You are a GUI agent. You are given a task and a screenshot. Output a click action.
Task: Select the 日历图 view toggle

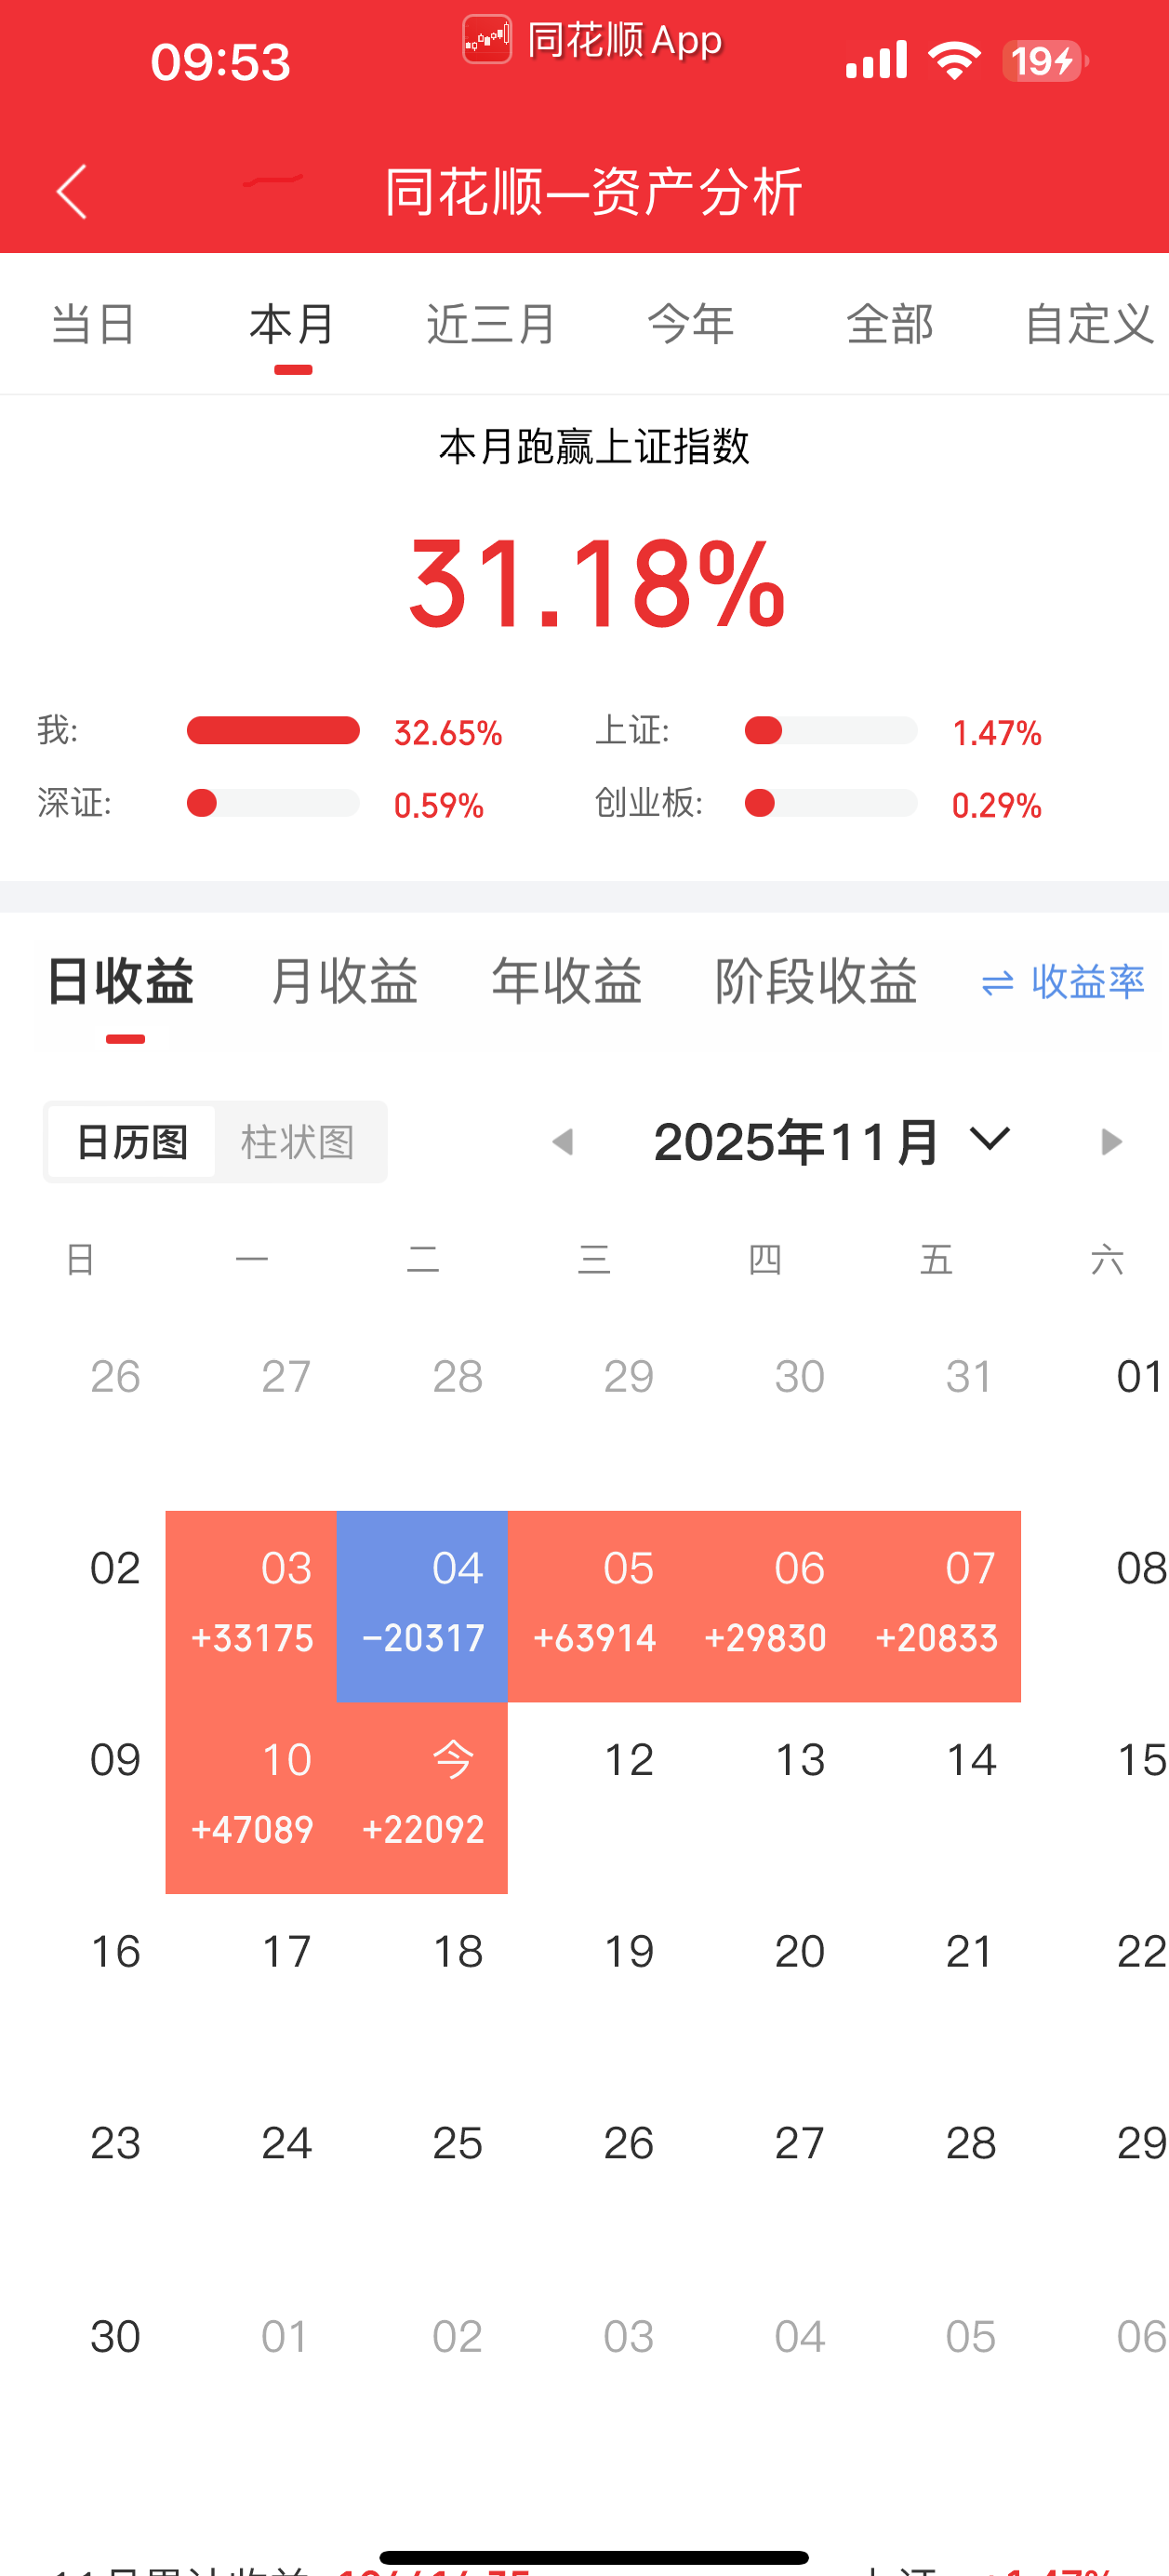click(132, 1142)
